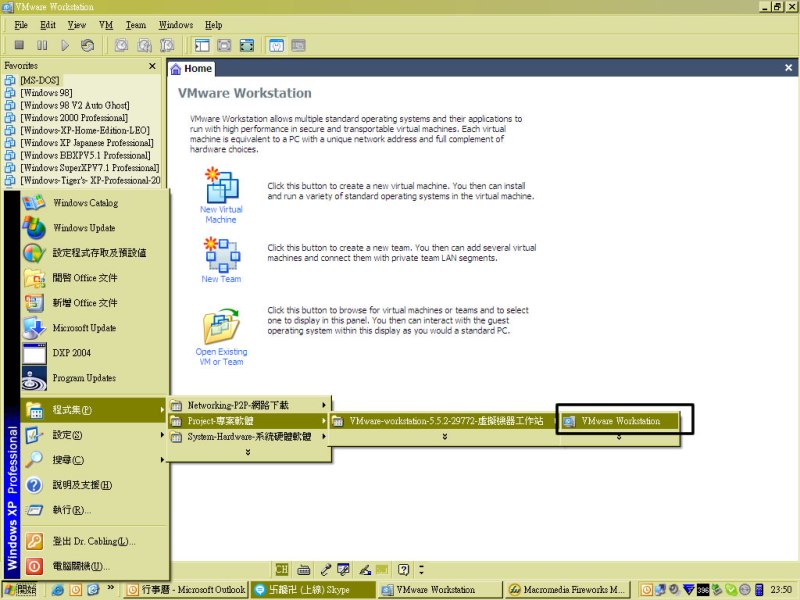Open 設定程式存取及預設值 in Start menu
This screenshot has height=600, width=800.
[94, 253]
